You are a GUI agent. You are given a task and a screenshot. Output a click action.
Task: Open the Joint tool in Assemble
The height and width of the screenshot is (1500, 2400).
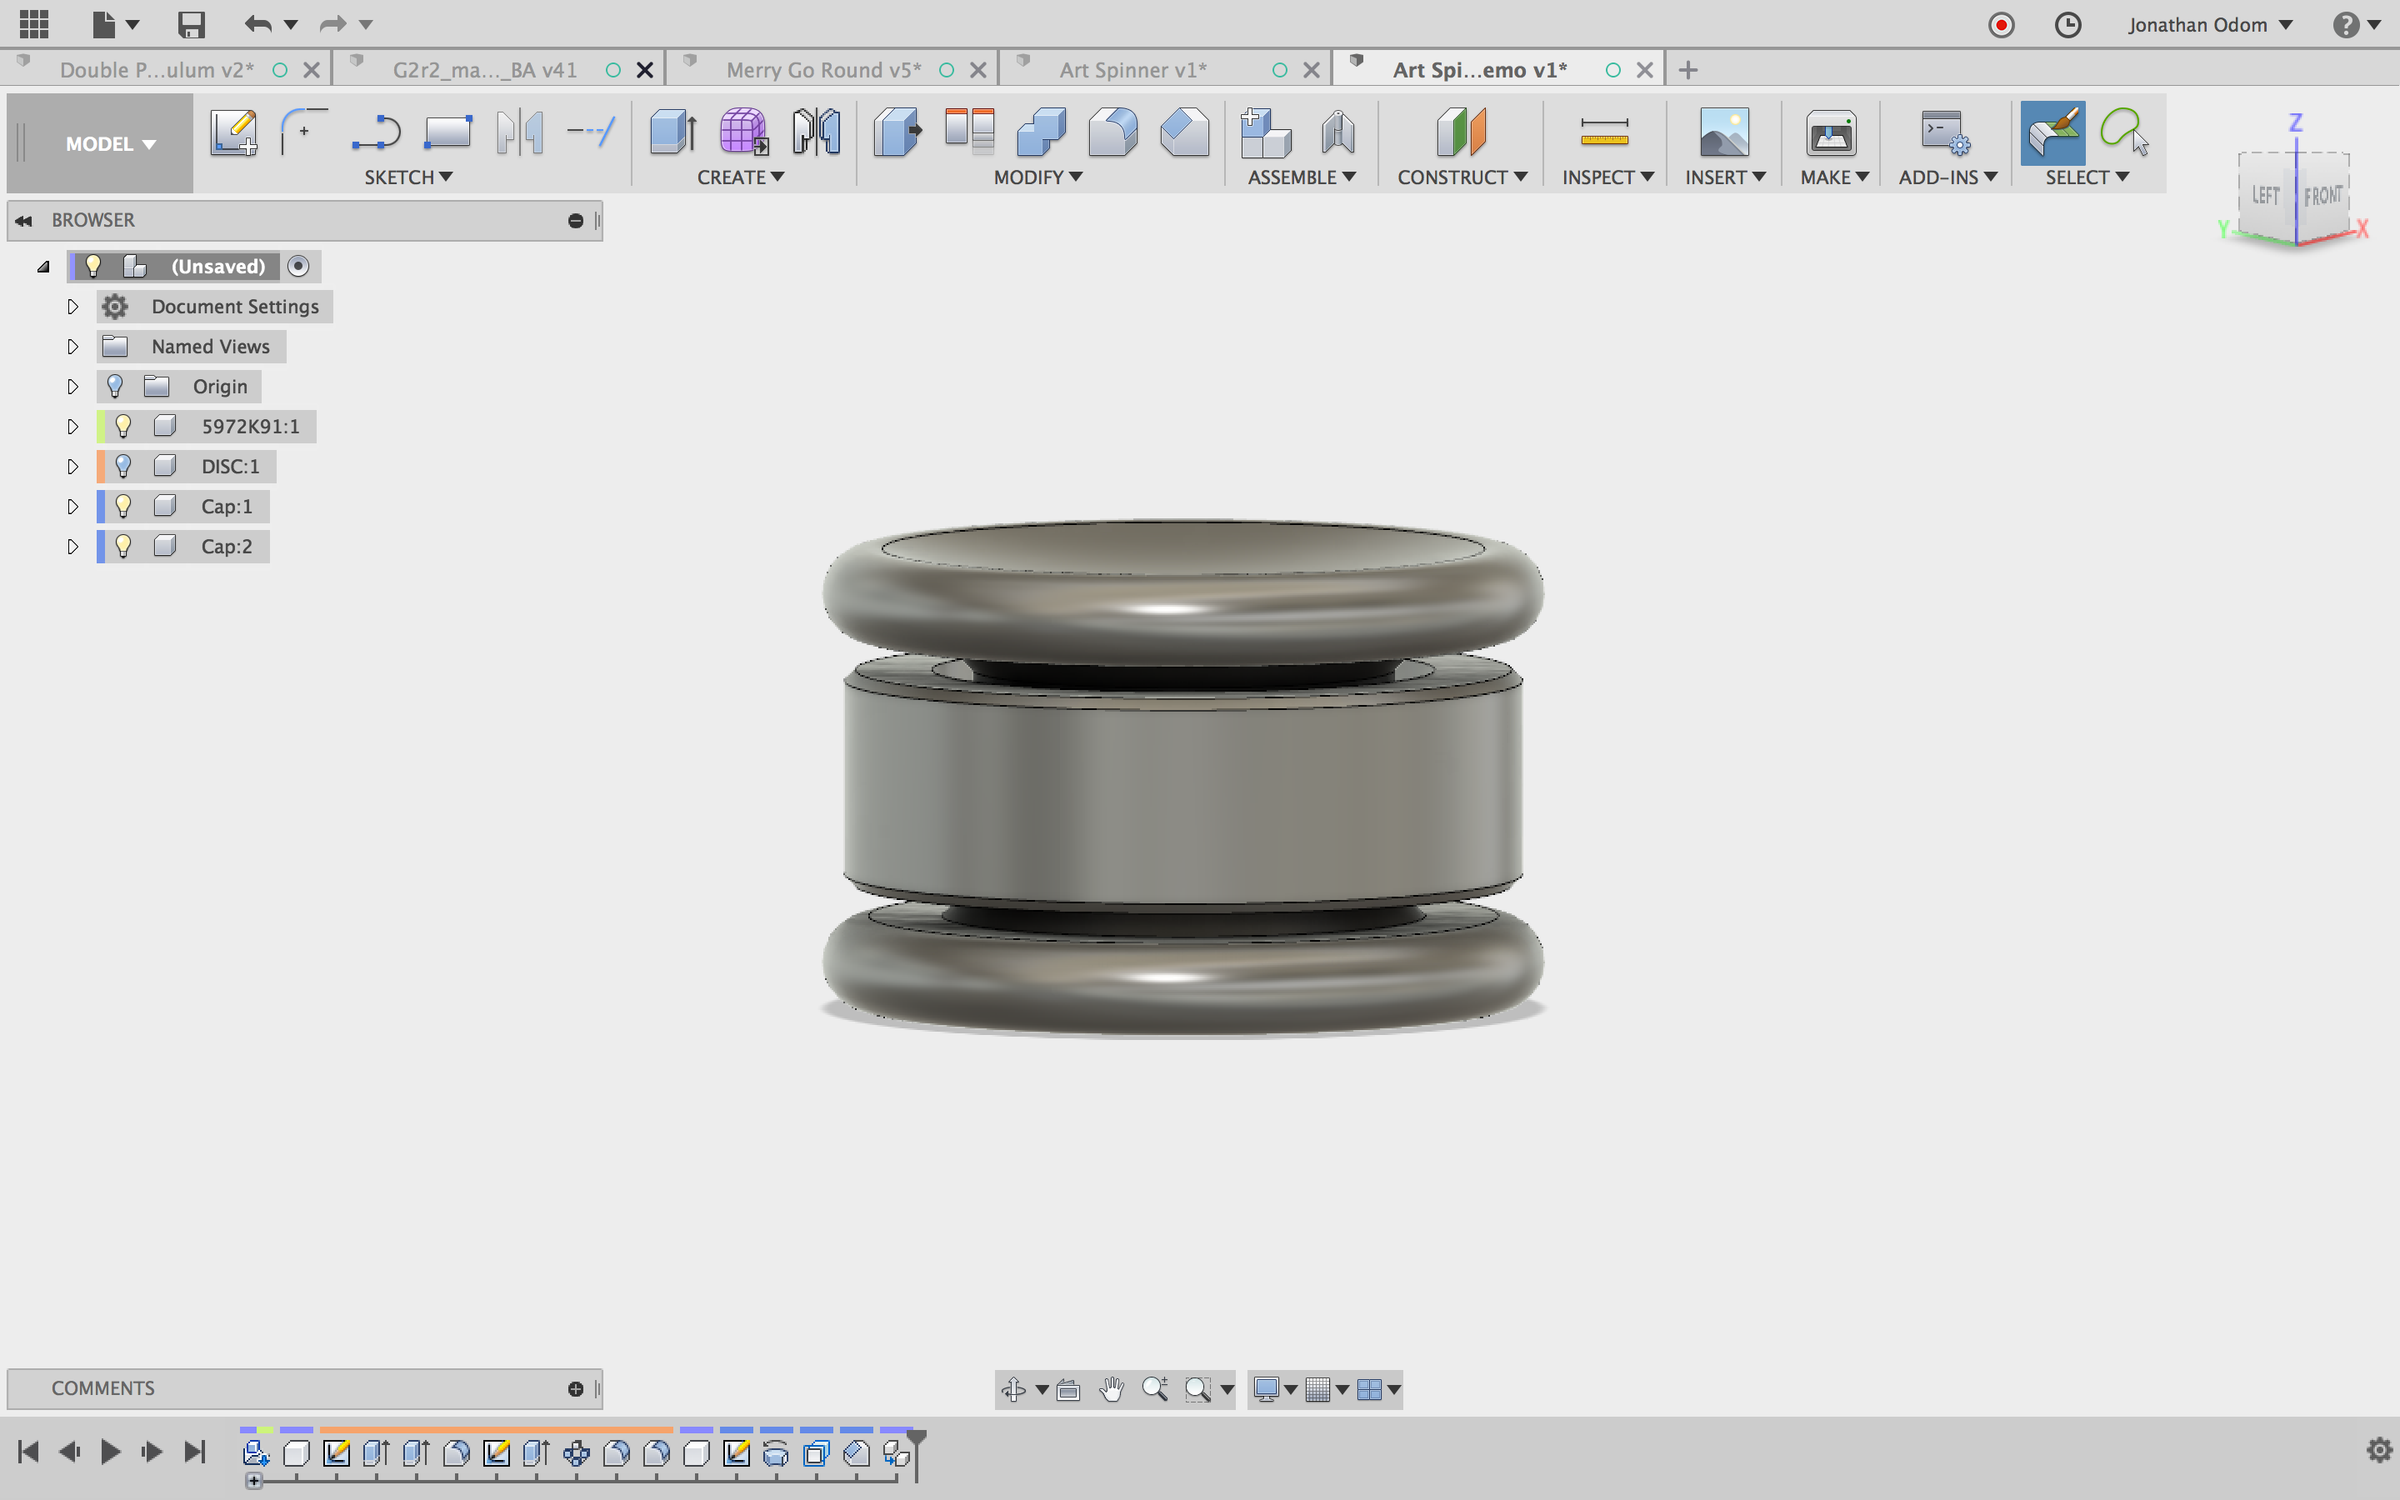(1337, 133)
